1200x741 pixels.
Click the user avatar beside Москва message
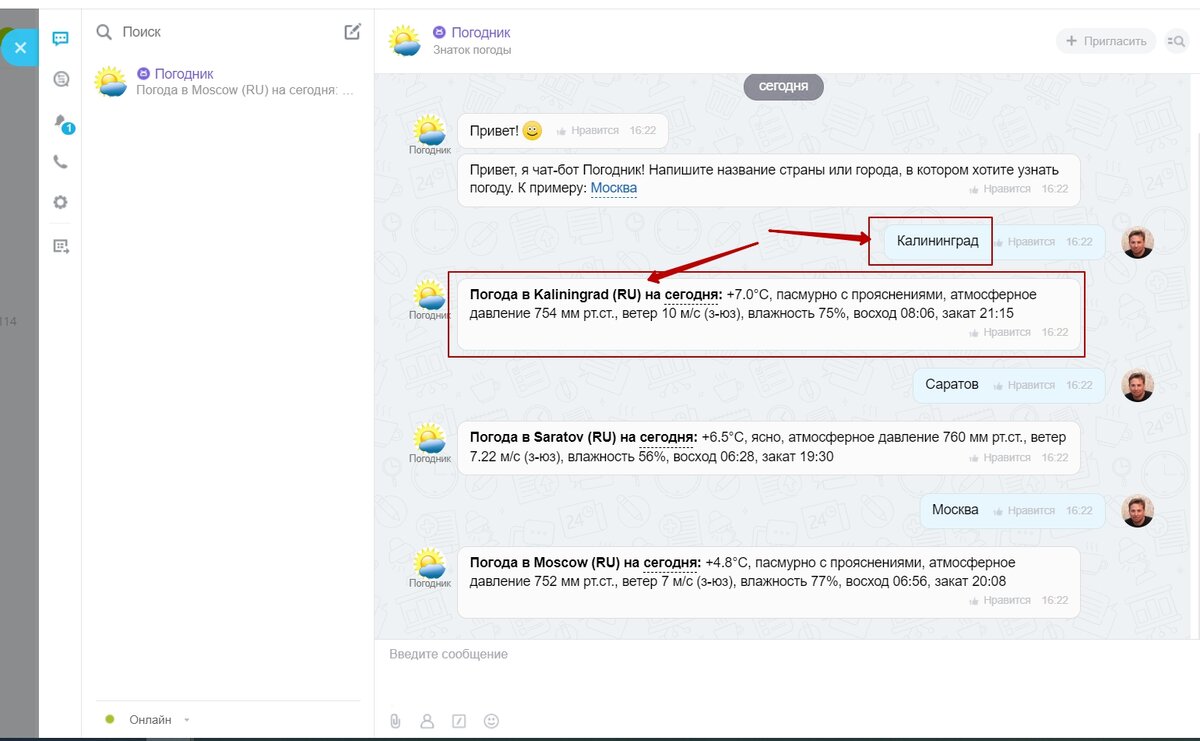tap(1137, 511)
